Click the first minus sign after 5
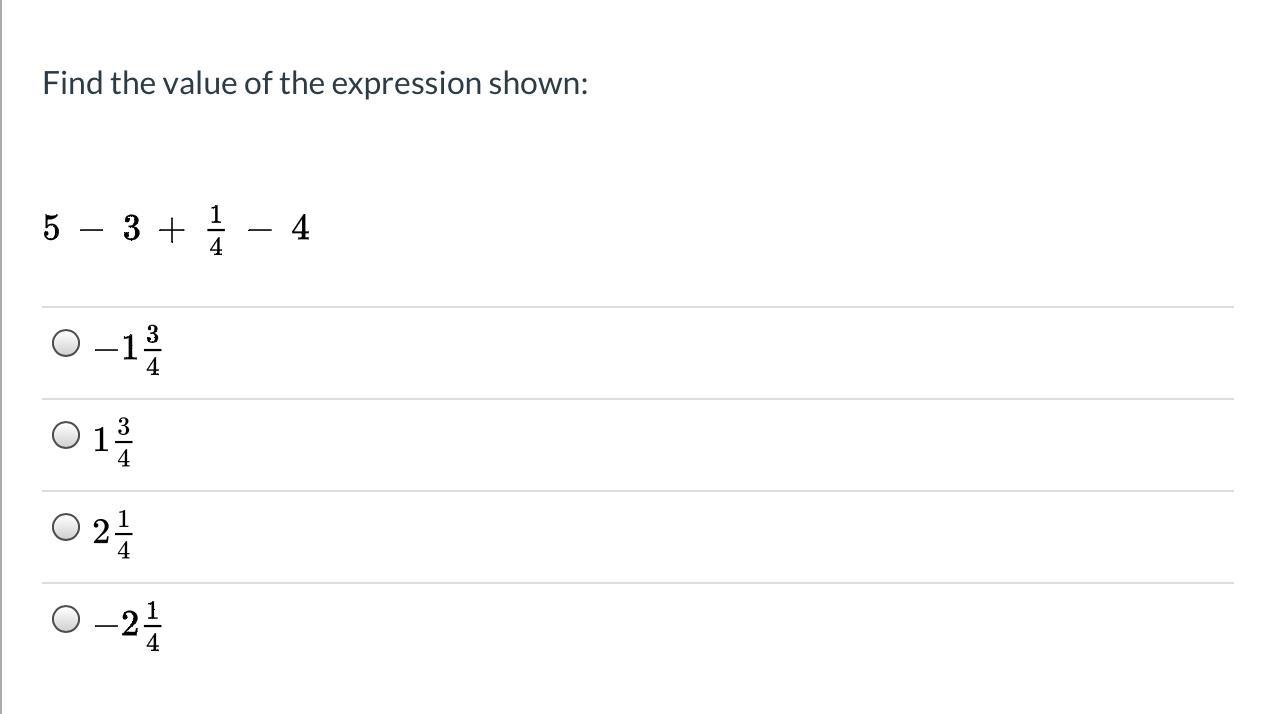The height and width of the screenshot is (714, 1274). tap(91, 230)
